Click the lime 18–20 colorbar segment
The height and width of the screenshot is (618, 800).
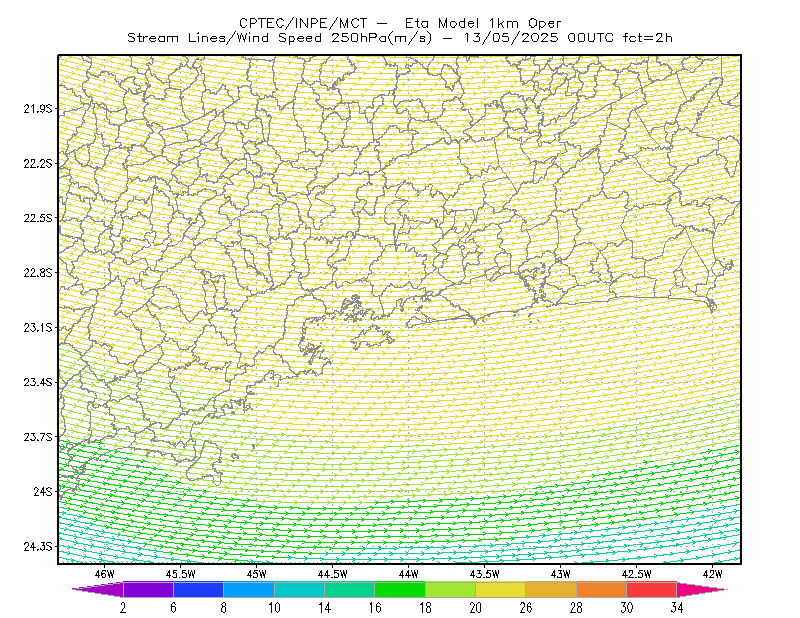(451, 589)
